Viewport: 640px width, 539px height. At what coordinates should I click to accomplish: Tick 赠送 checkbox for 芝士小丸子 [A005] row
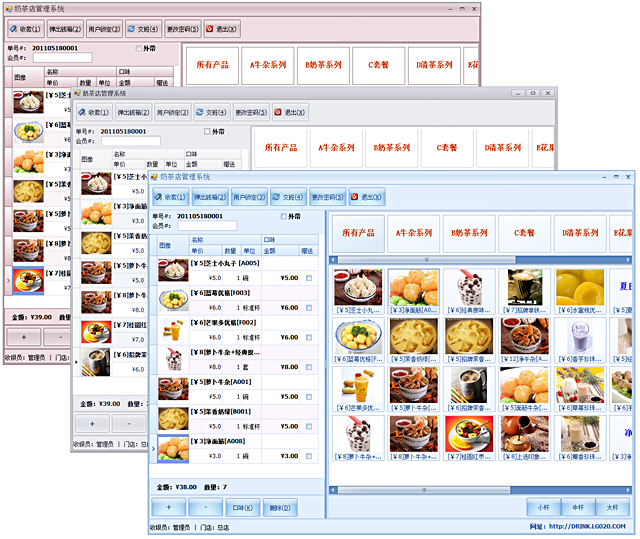click(309, 278)
